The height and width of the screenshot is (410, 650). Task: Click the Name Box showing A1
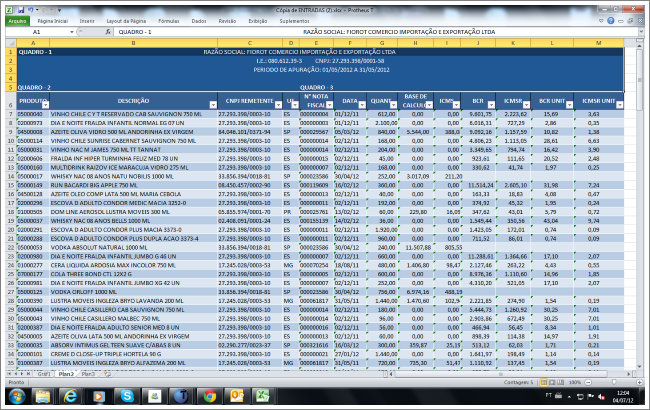click(37, 32)
